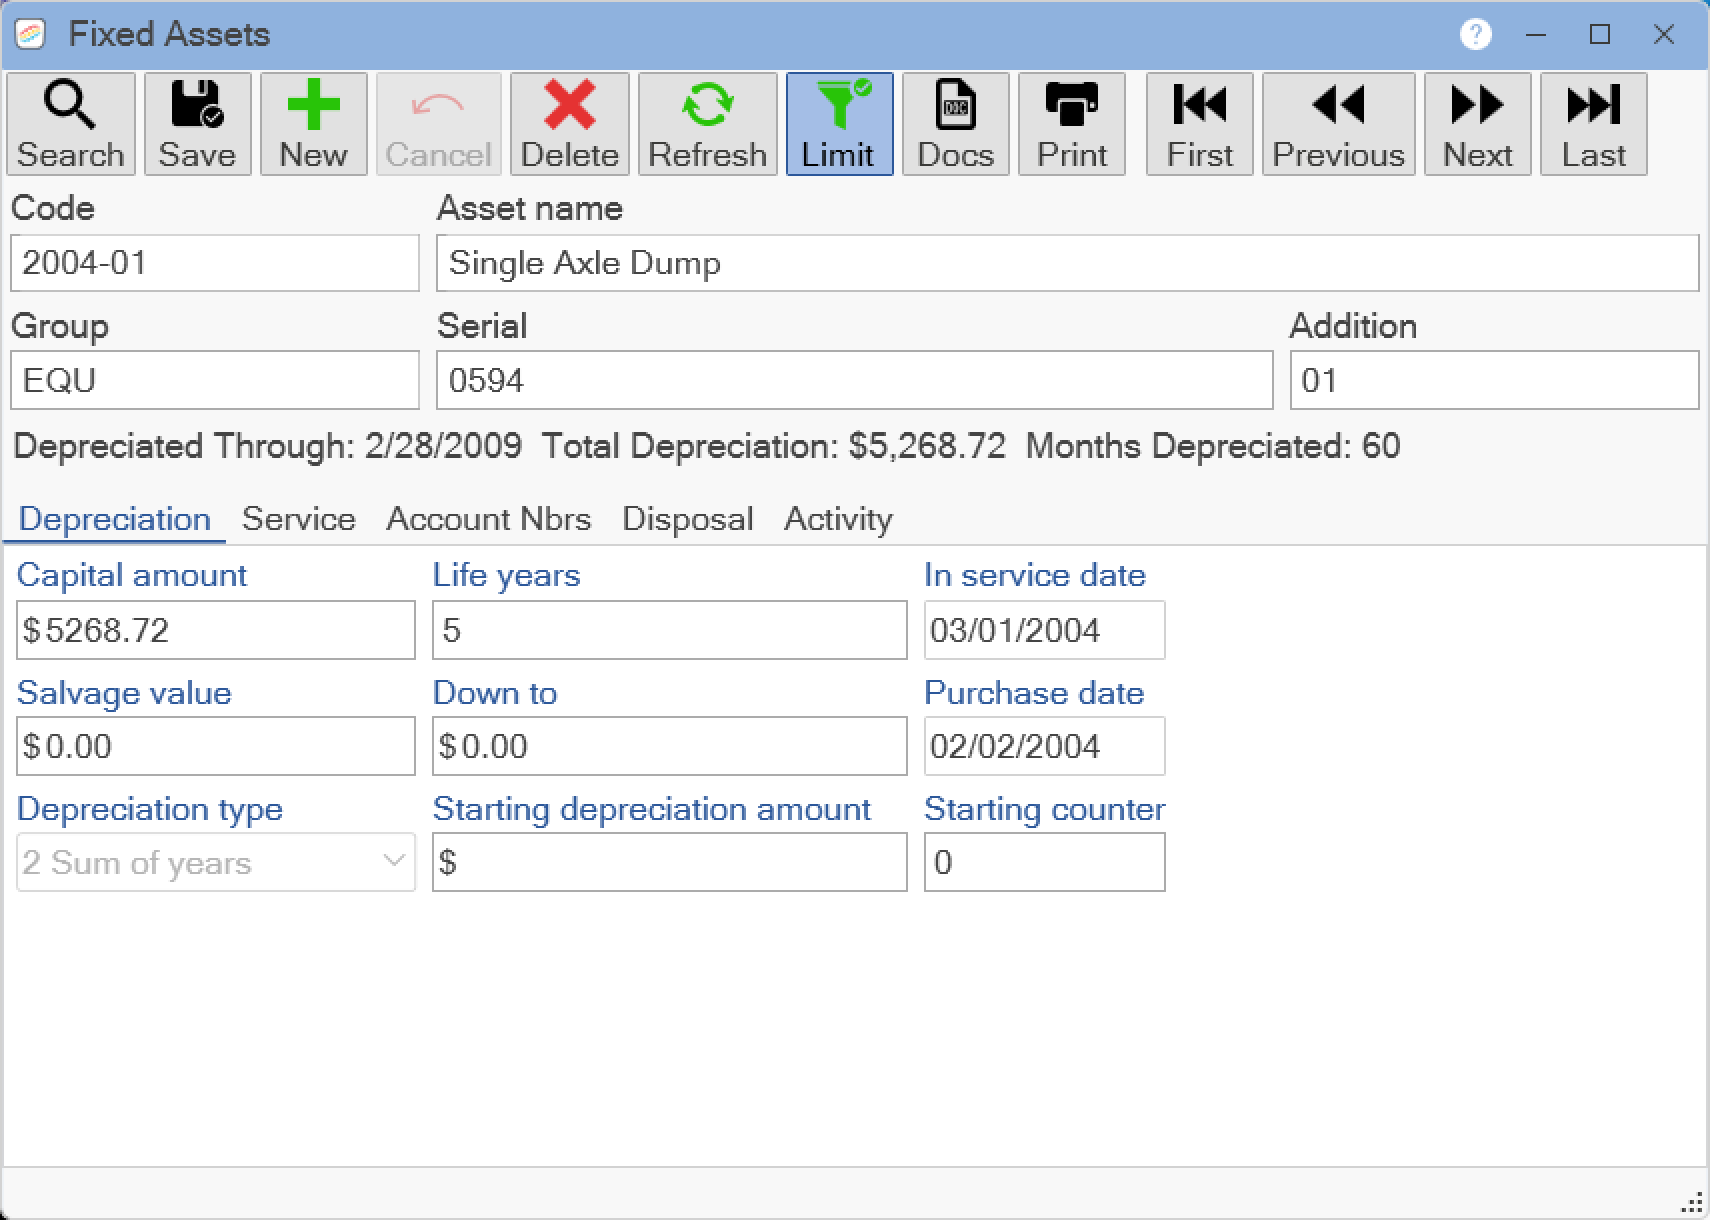Viewport: 1710px width, 1220px height.
Task: Click the Asset name text field
Action: tap(1067, 263)
